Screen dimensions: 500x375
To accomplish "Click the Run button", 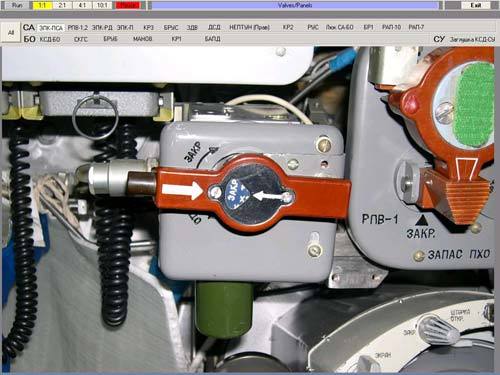I will [x=16, y=5].
